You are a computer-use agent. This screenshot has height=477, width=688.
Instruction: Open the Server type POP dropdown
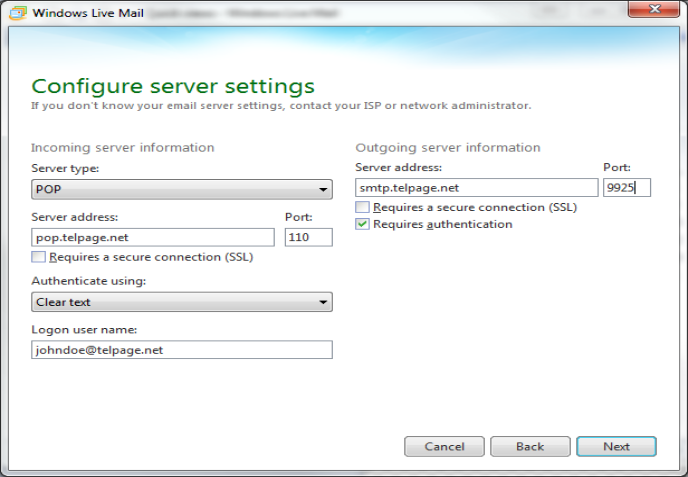182,190
